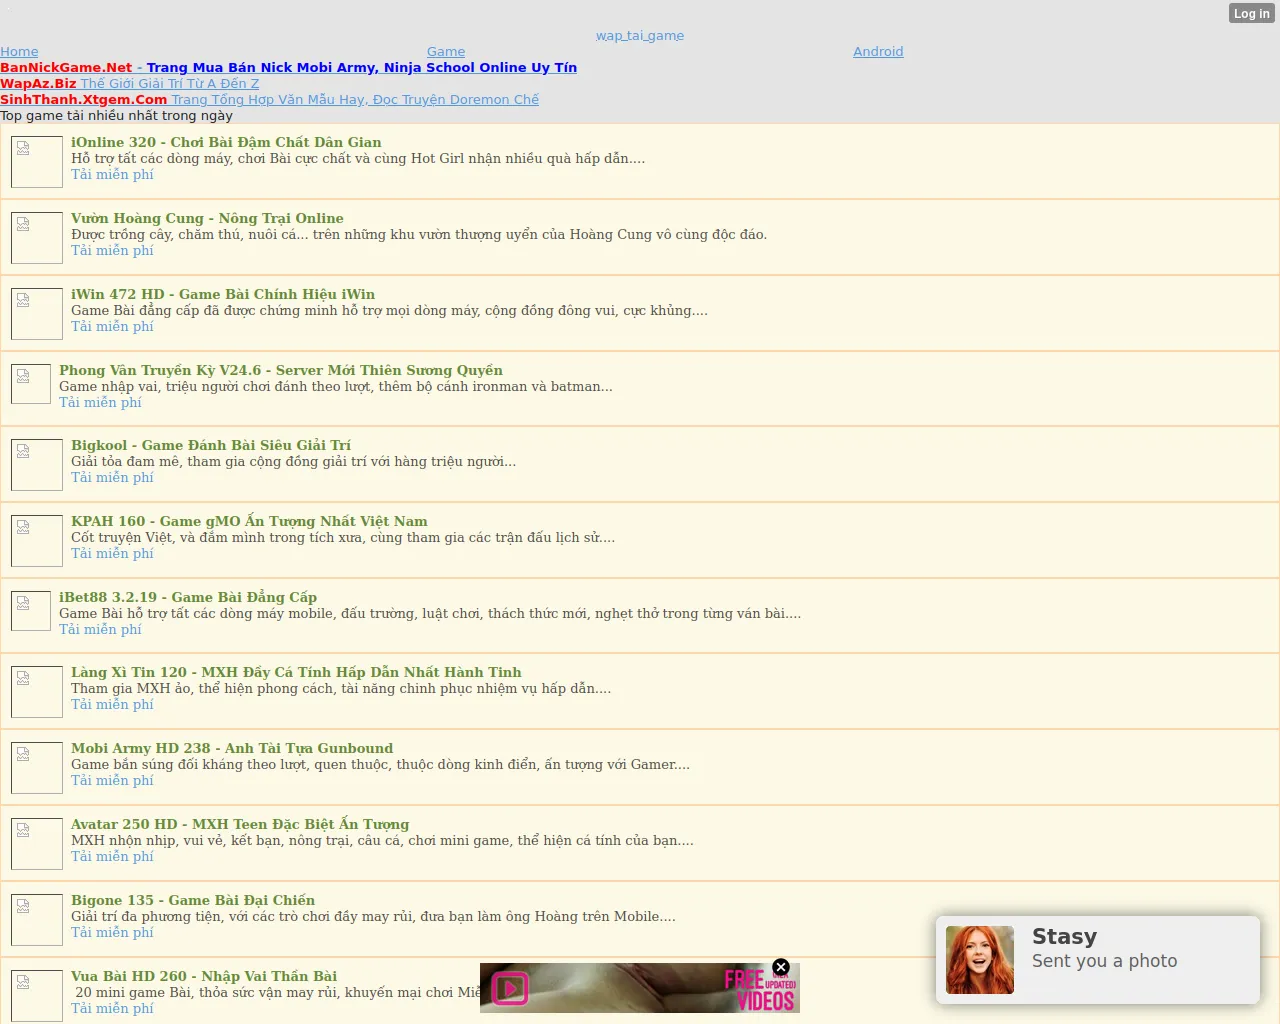
Task: Open the FREE VIDEOS banner text
Action: point(760,990)
